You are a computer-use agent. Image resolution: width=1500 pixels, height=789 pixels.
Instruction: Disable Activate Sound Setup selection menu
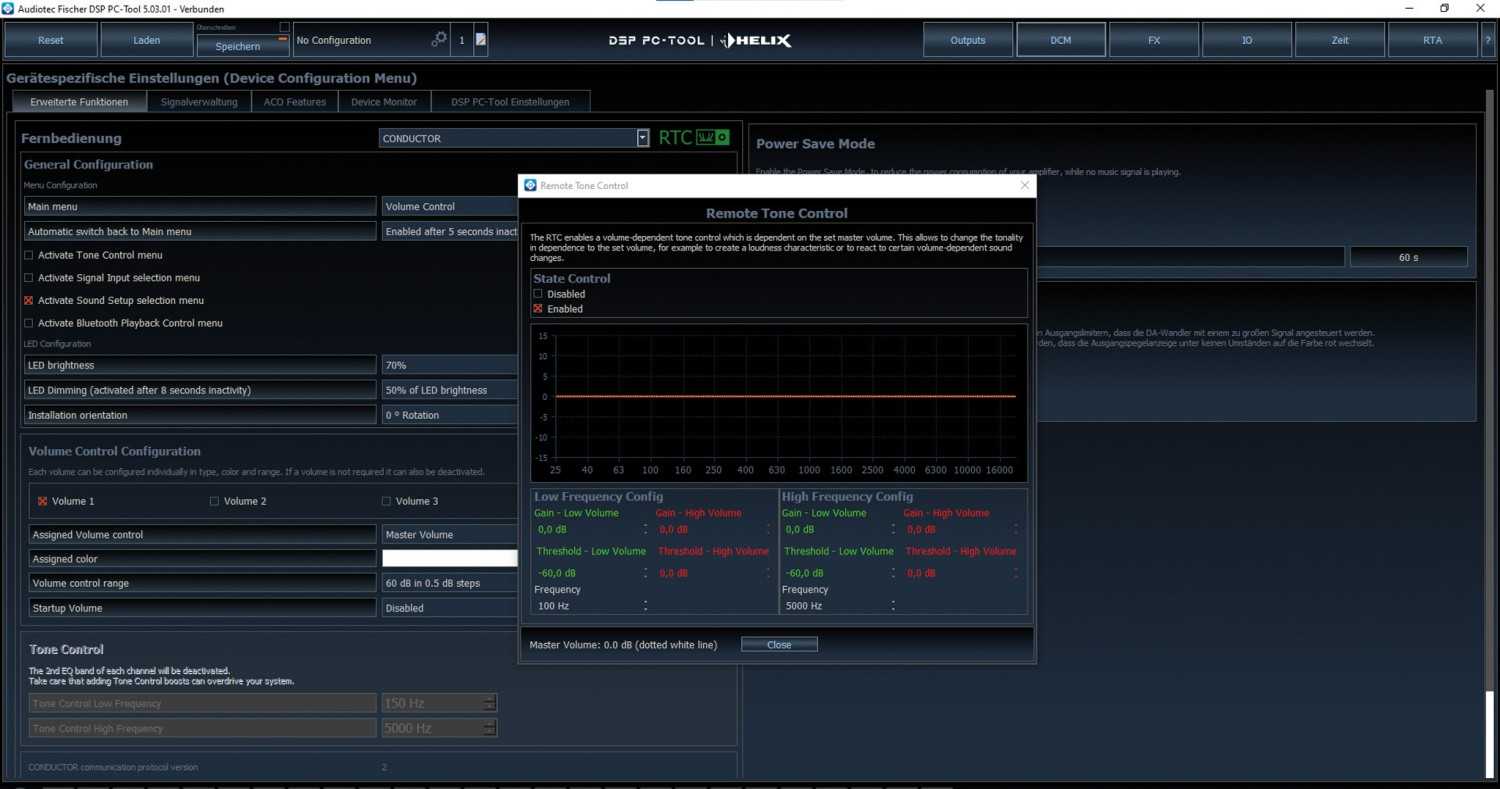click(29, 300)
